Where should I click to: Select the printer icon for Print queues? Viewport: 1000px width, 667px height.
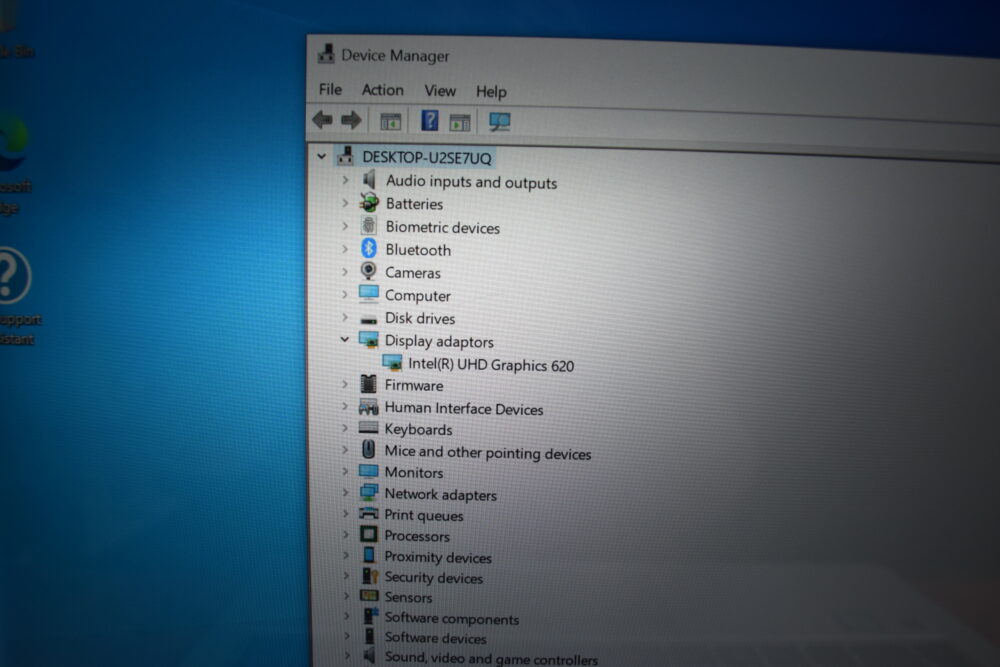click(369, 513)
